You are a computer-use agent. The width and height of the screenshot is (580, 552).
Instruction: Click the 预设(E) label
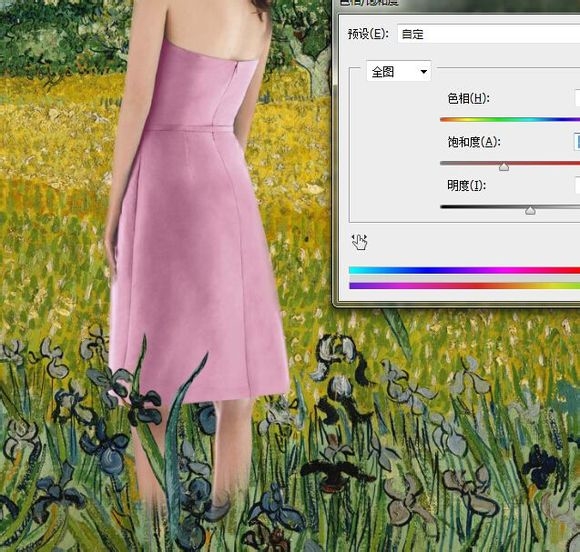tap(368, 34)
